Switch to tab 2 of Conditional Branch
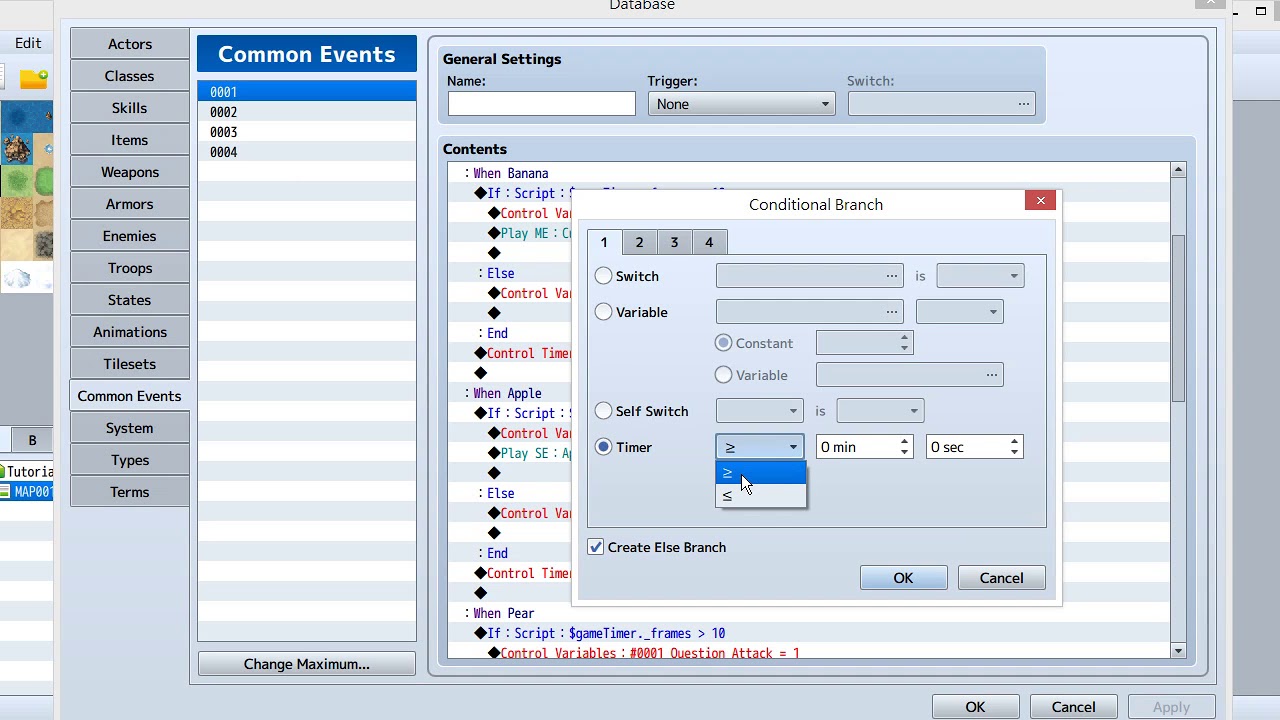Viewport: 1280px width, 720px height. [639, 242]
